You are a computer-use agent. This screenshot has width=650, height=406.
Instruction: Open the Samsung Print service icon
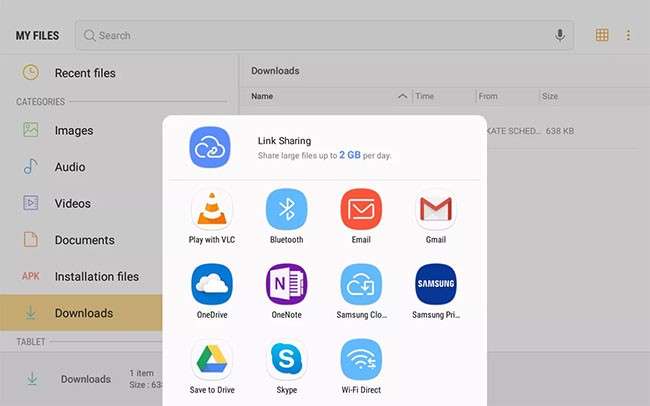tap(435, 284)
